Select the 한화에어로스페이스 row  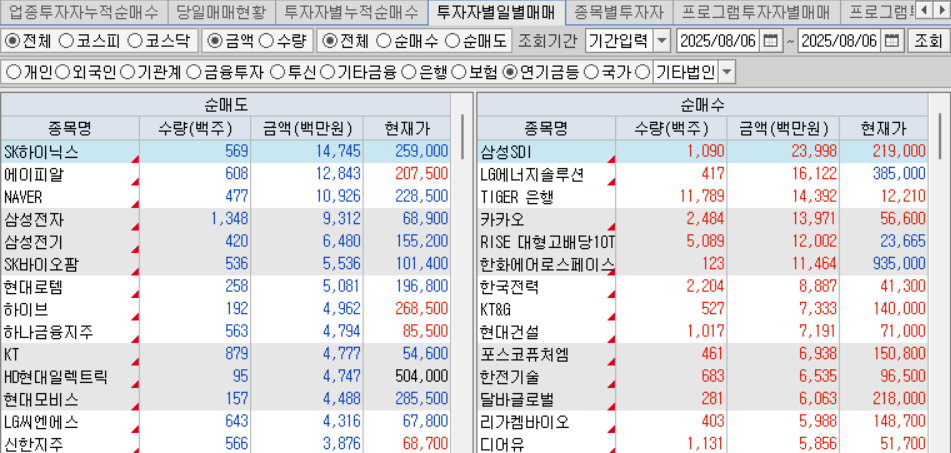(x=702, y=264)
